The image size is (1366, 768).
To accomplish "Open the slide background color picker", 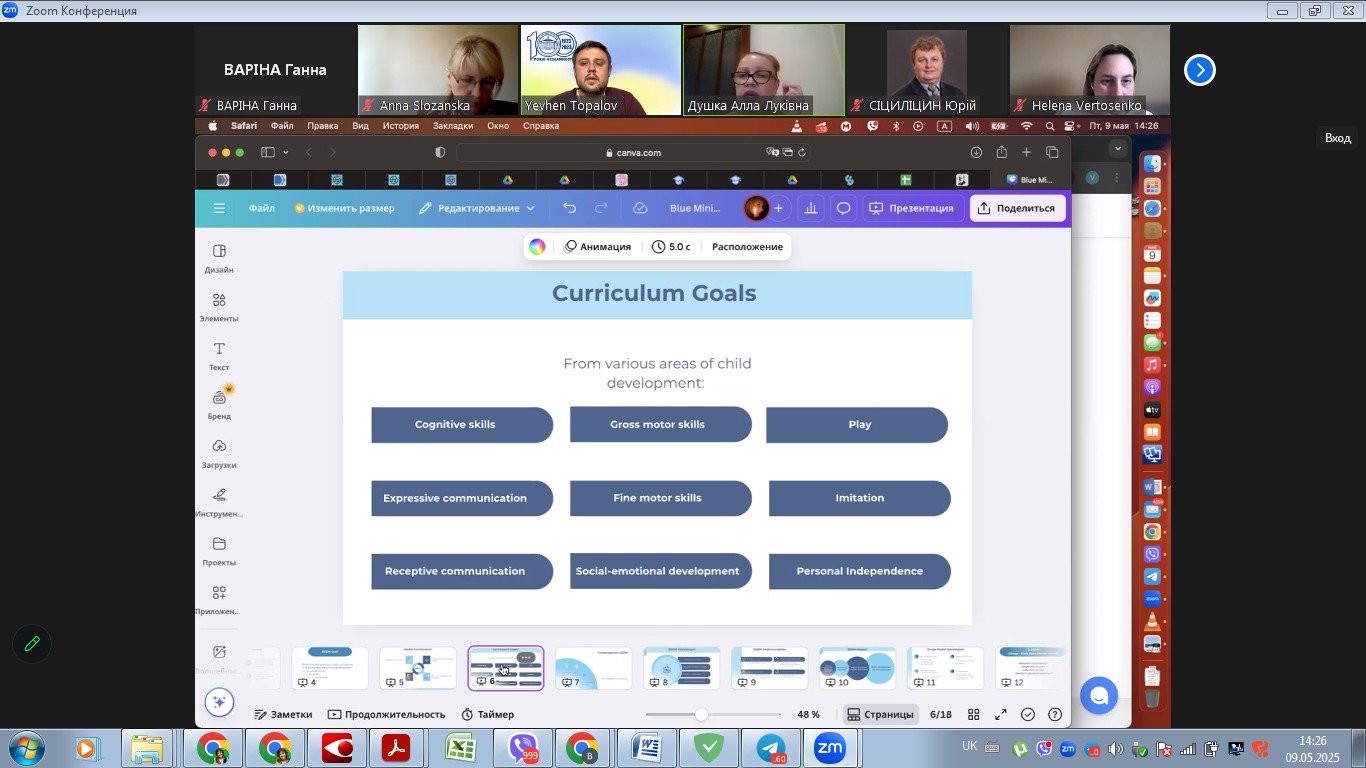I will tap(537, 247).
